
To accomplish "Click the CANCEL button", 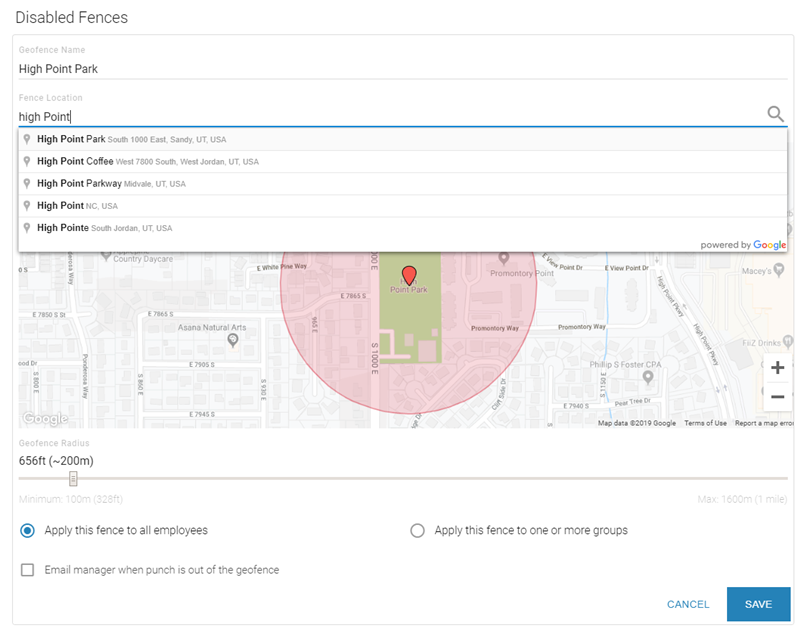I will (687, 604).
